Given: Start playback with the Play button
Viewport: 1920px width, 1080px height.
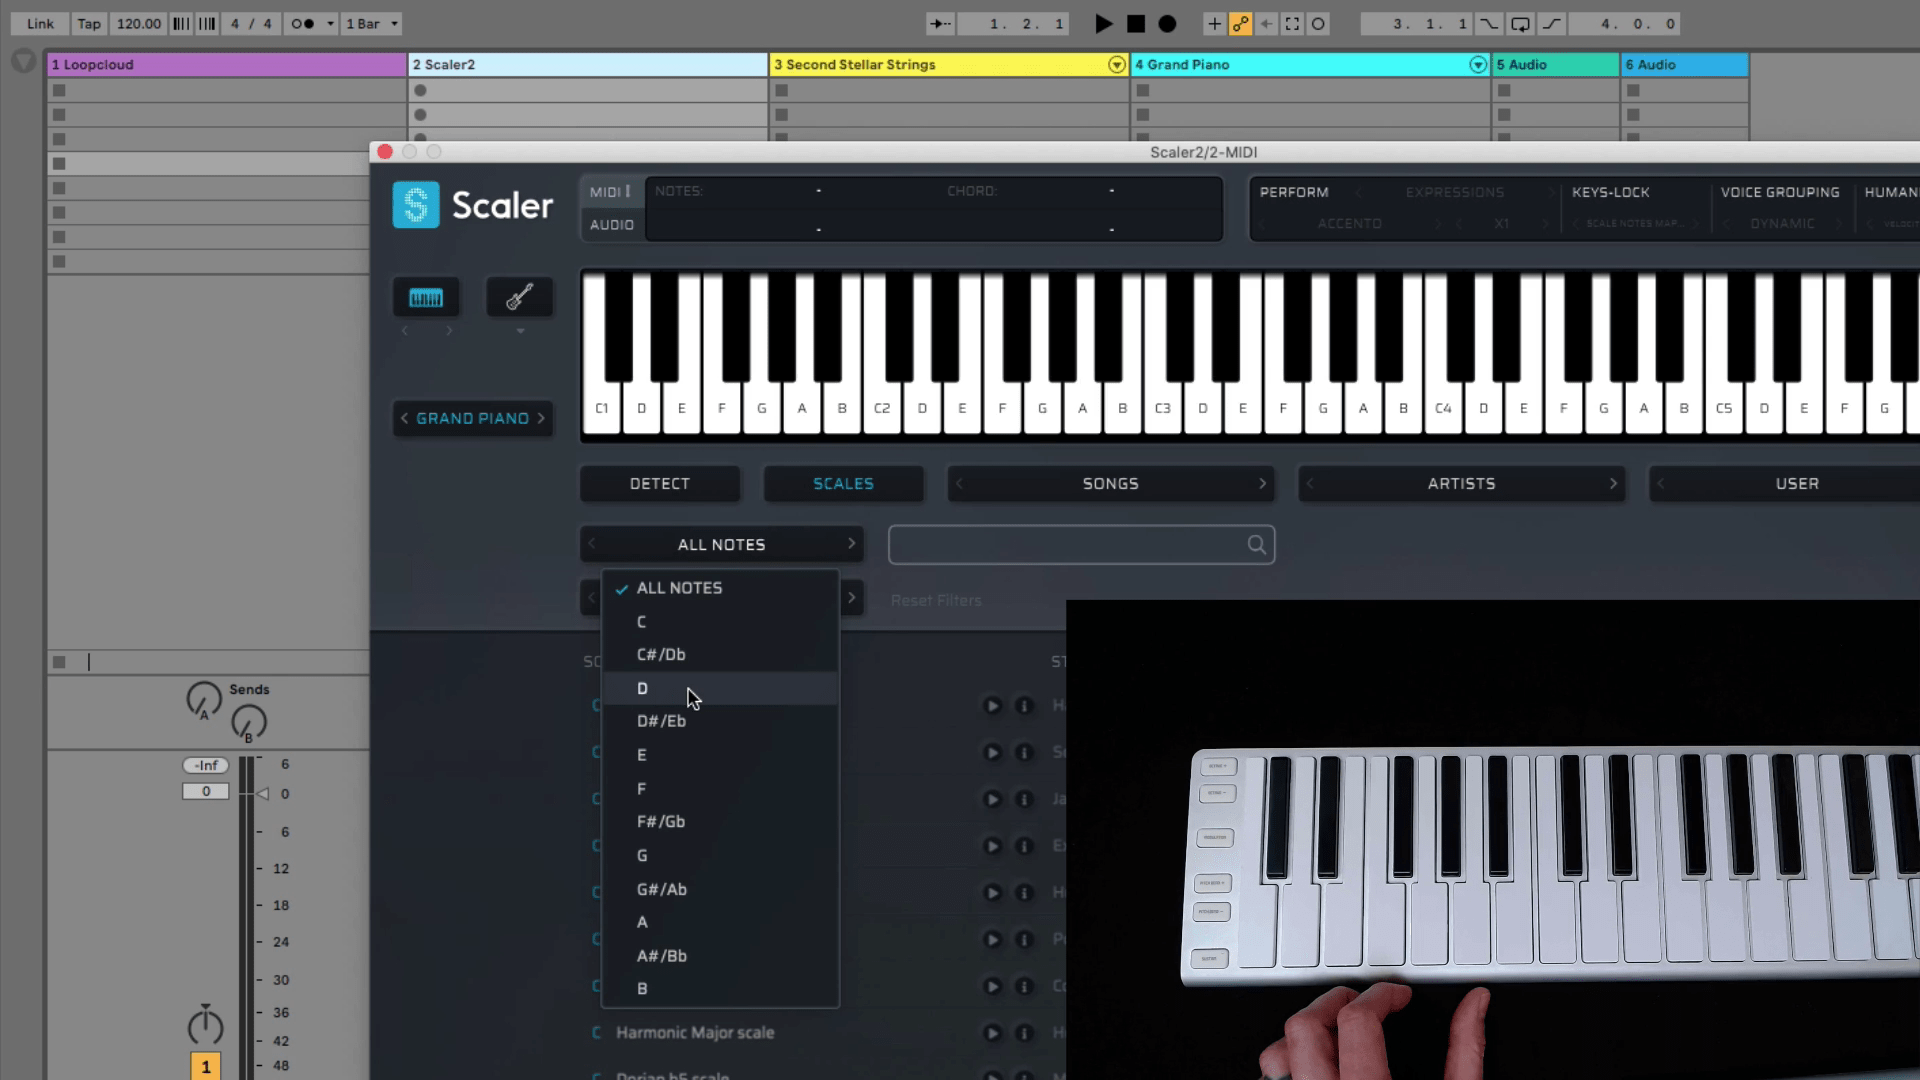Looking at the screenshot, I should 1103,24.
